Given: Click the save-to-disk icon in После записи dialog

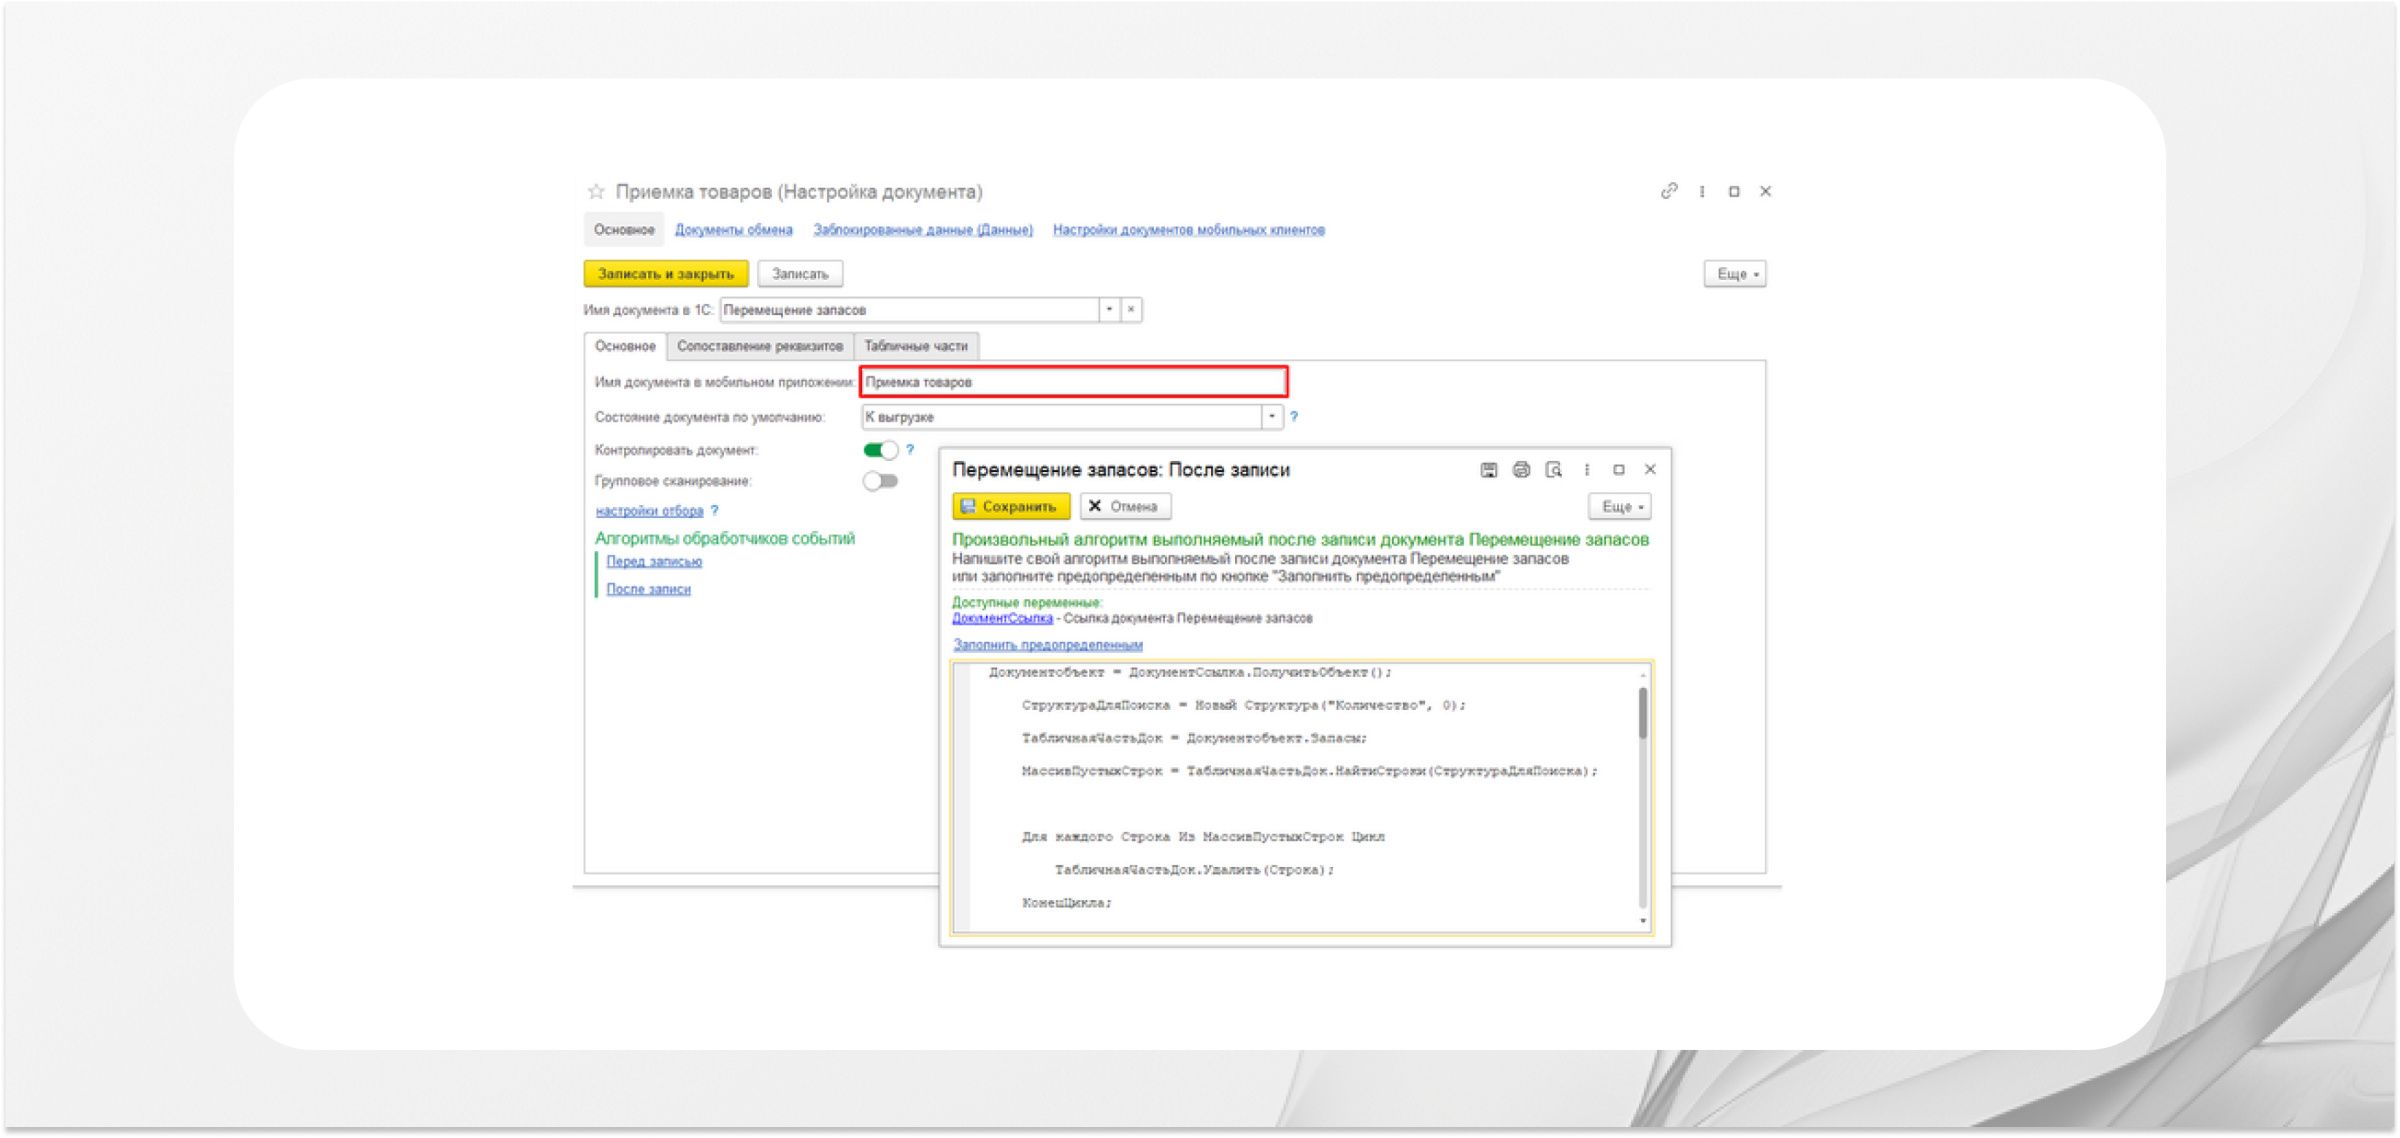Looking at the screenshot, I should (1489, 470).
